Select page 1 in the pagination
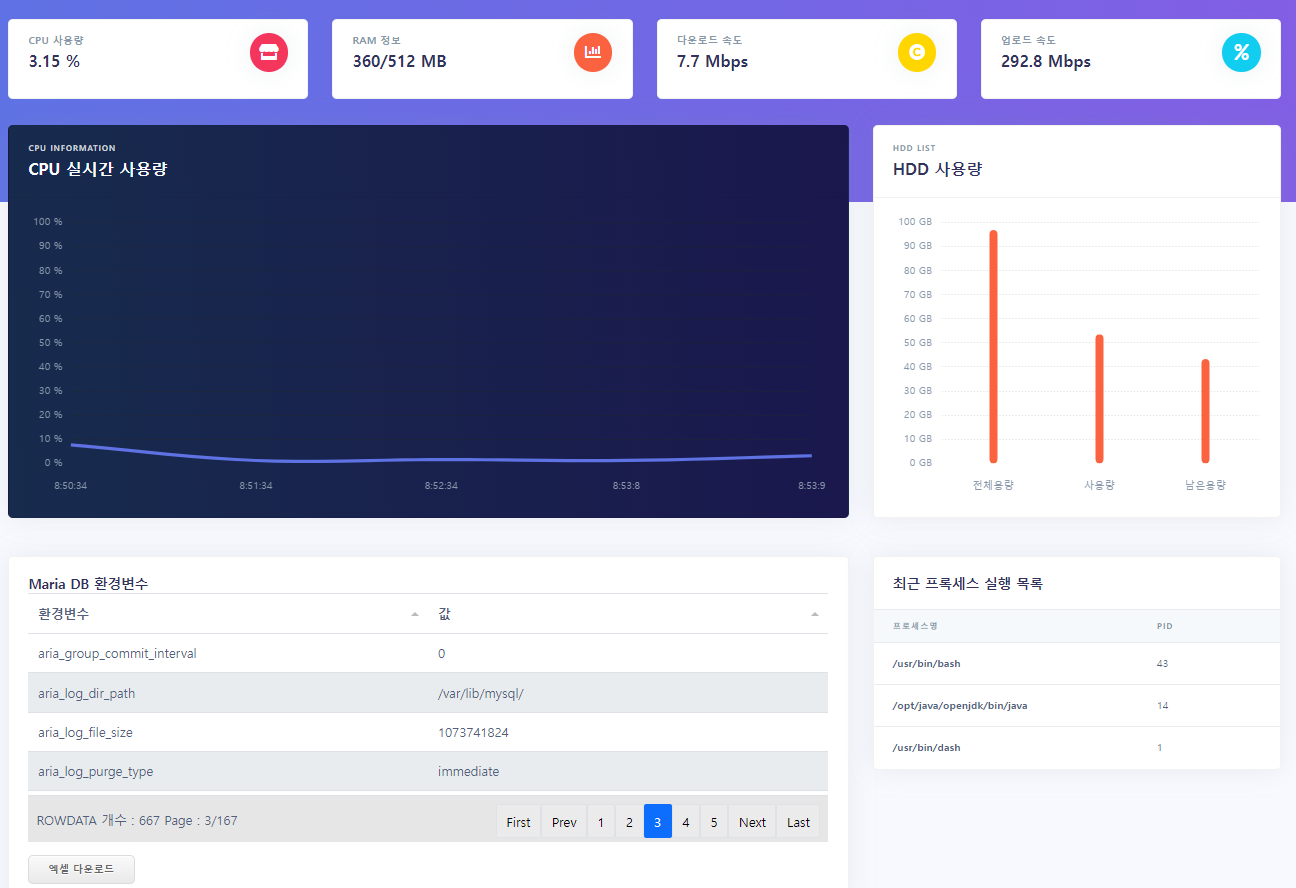The image size is (1296, 888). (x=600, y=821)
